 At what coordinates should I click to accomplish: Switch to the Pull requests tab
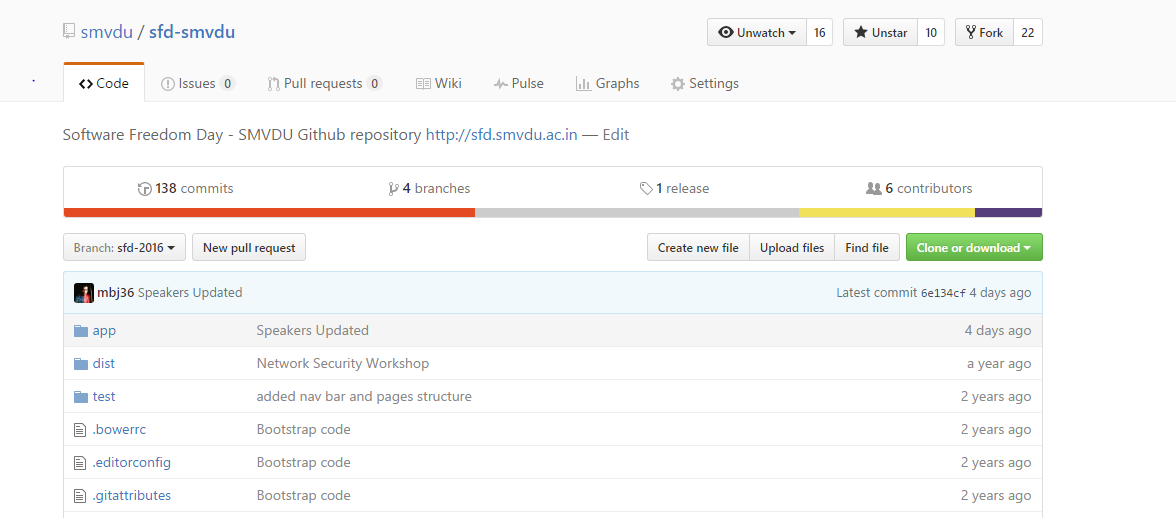click(x=325, y=84)
